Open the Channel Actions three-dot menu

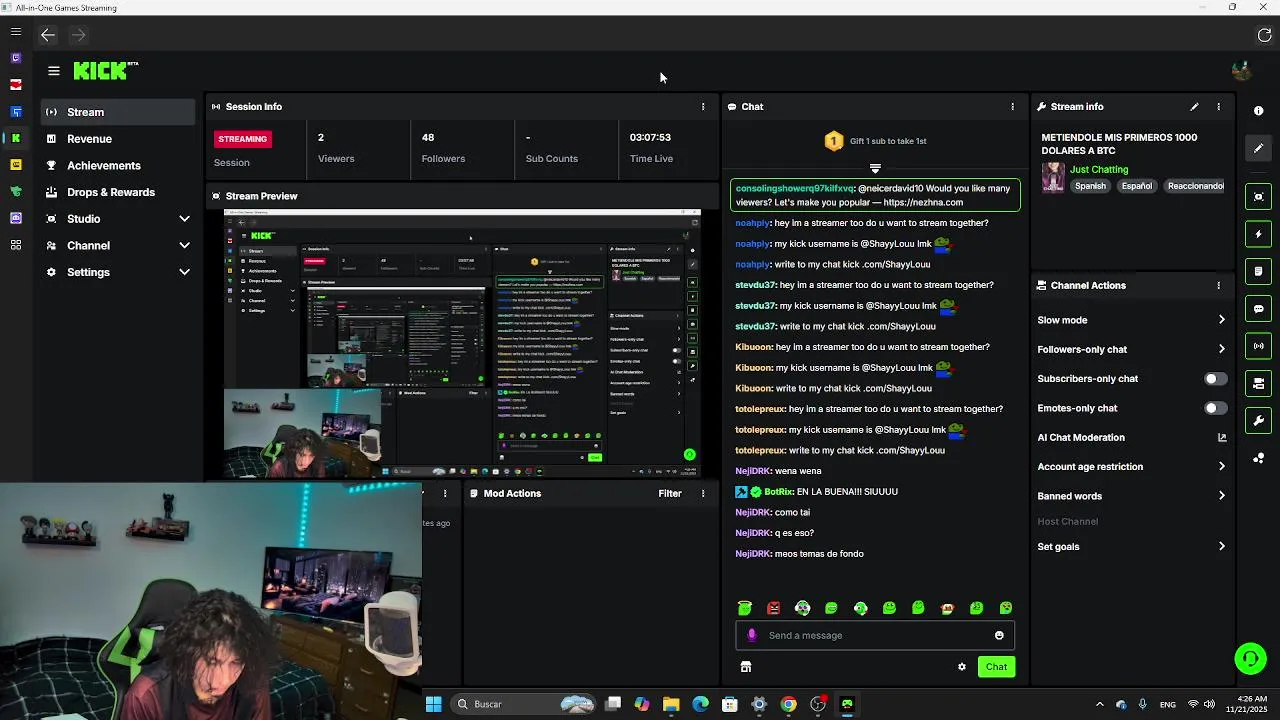(x=1218, y=285)
